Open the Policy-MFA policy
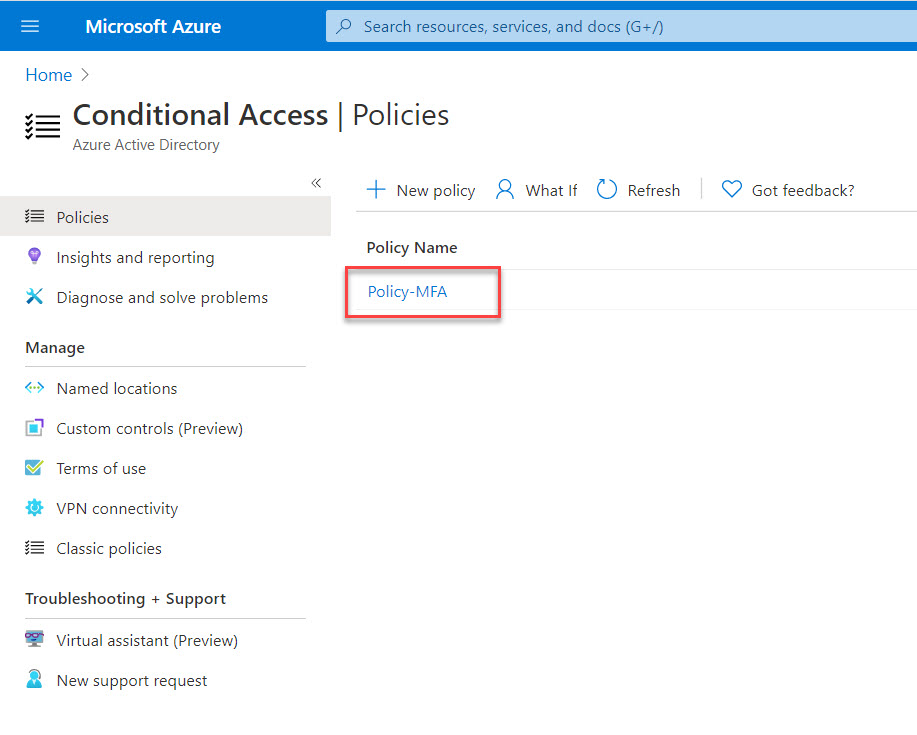The height and width of the screenshot is (735, 917). click(x=407, y=292)
